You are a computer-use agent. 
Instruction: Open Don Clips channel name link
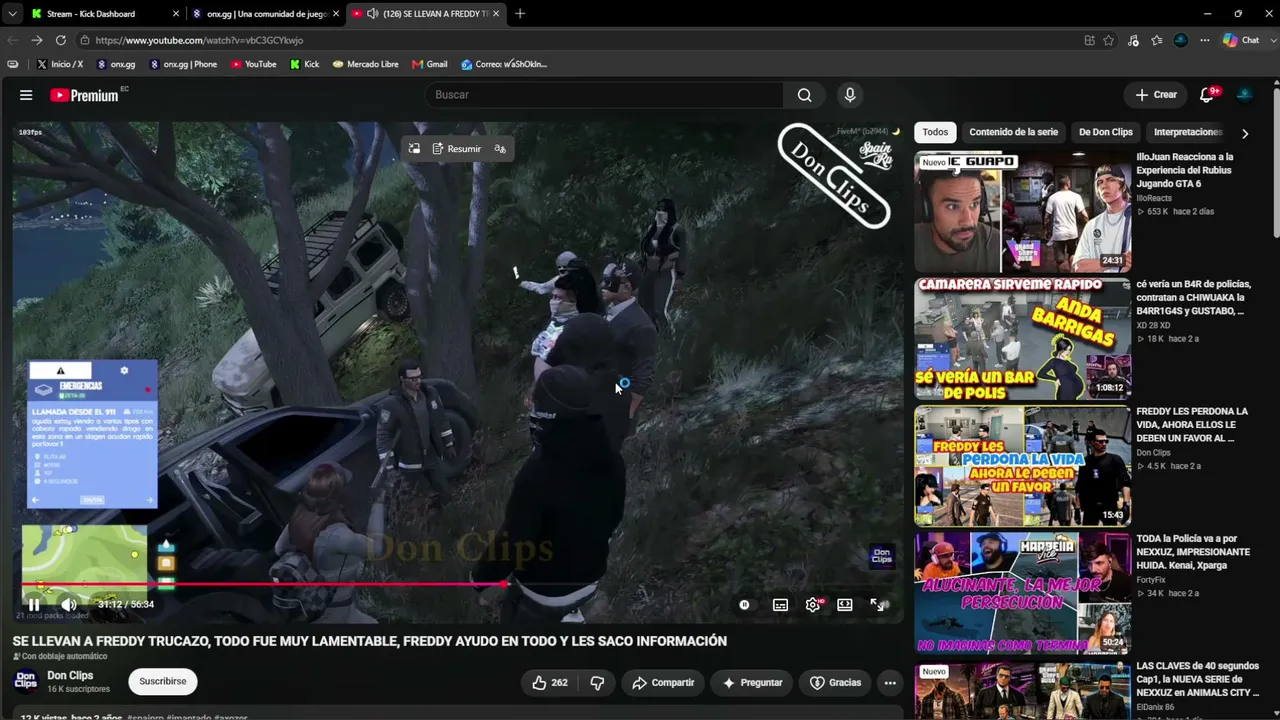[70, 676]
